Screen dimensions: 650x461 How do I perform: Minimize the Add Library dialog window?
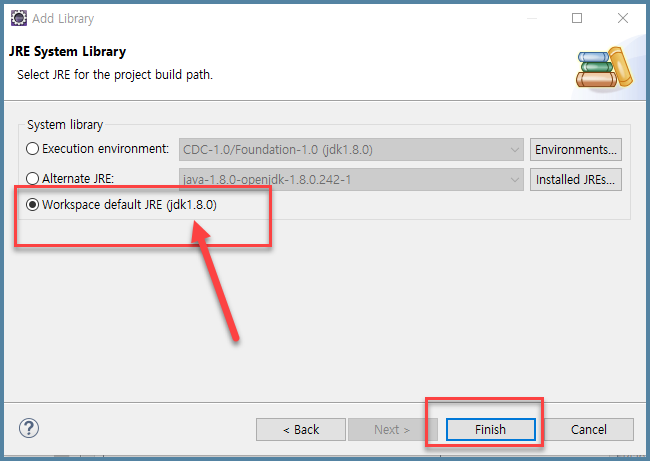point(532,18)
